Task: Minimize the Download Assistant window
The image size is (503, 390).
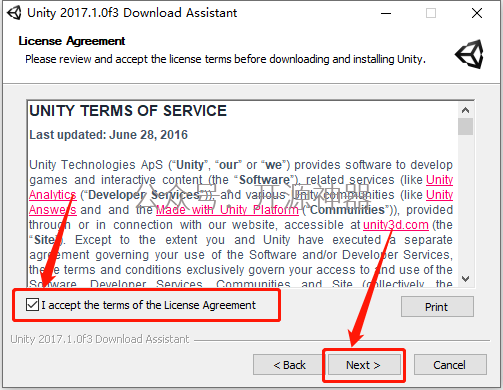Action: (386, 13)
